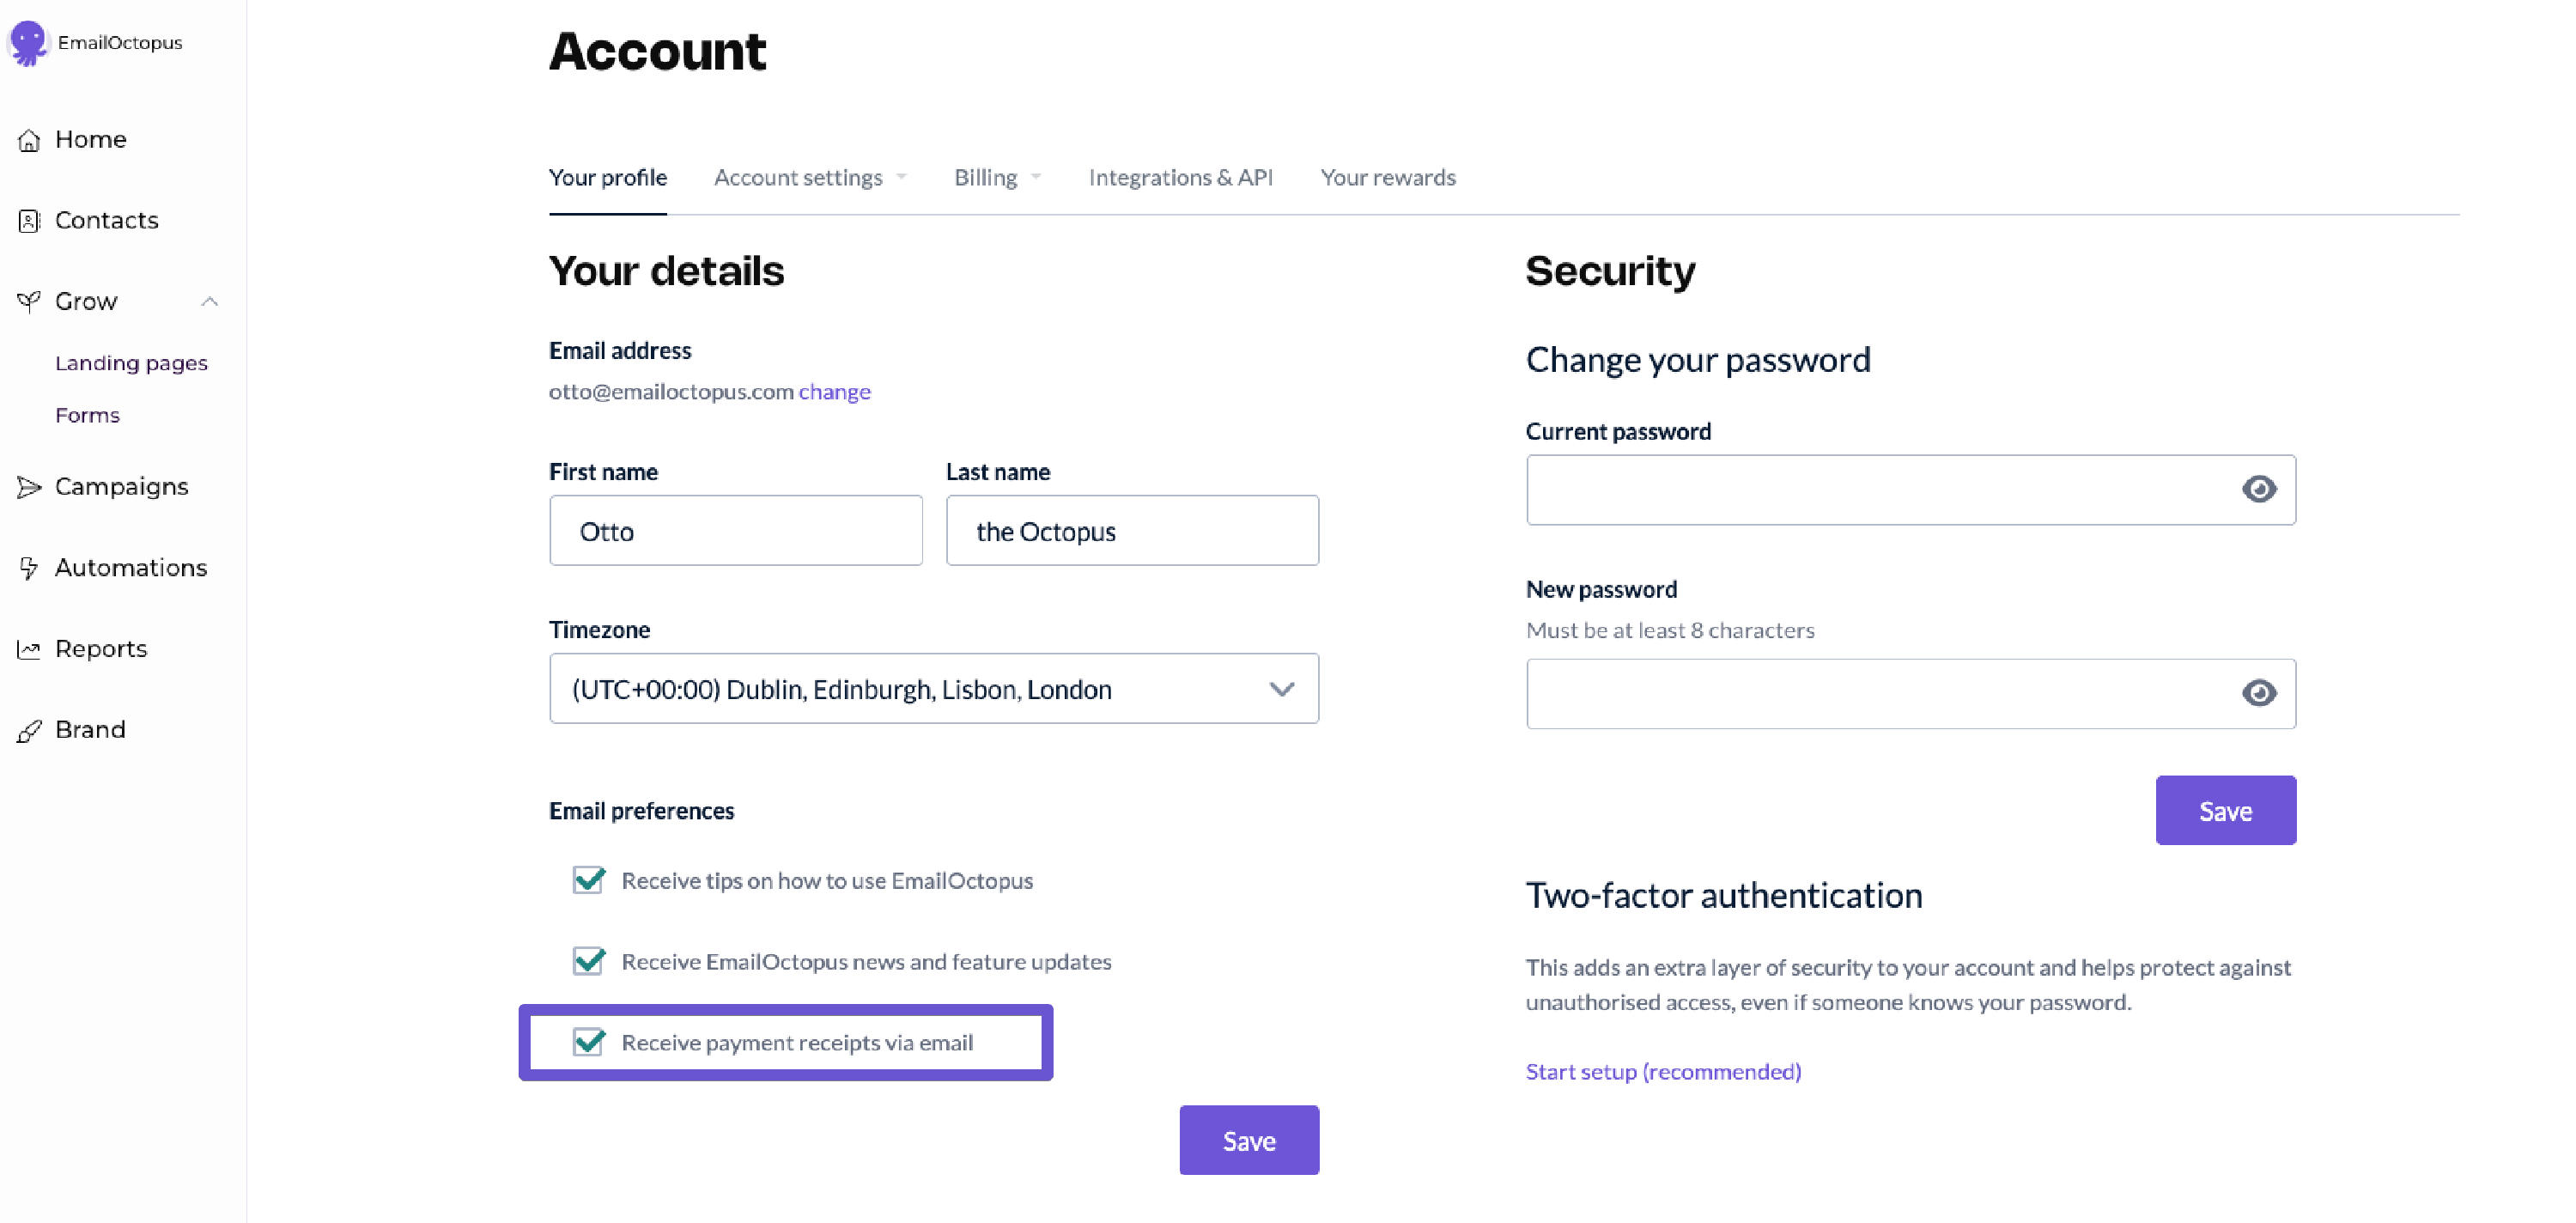Click the Automations lightning icon

[29, 568]
